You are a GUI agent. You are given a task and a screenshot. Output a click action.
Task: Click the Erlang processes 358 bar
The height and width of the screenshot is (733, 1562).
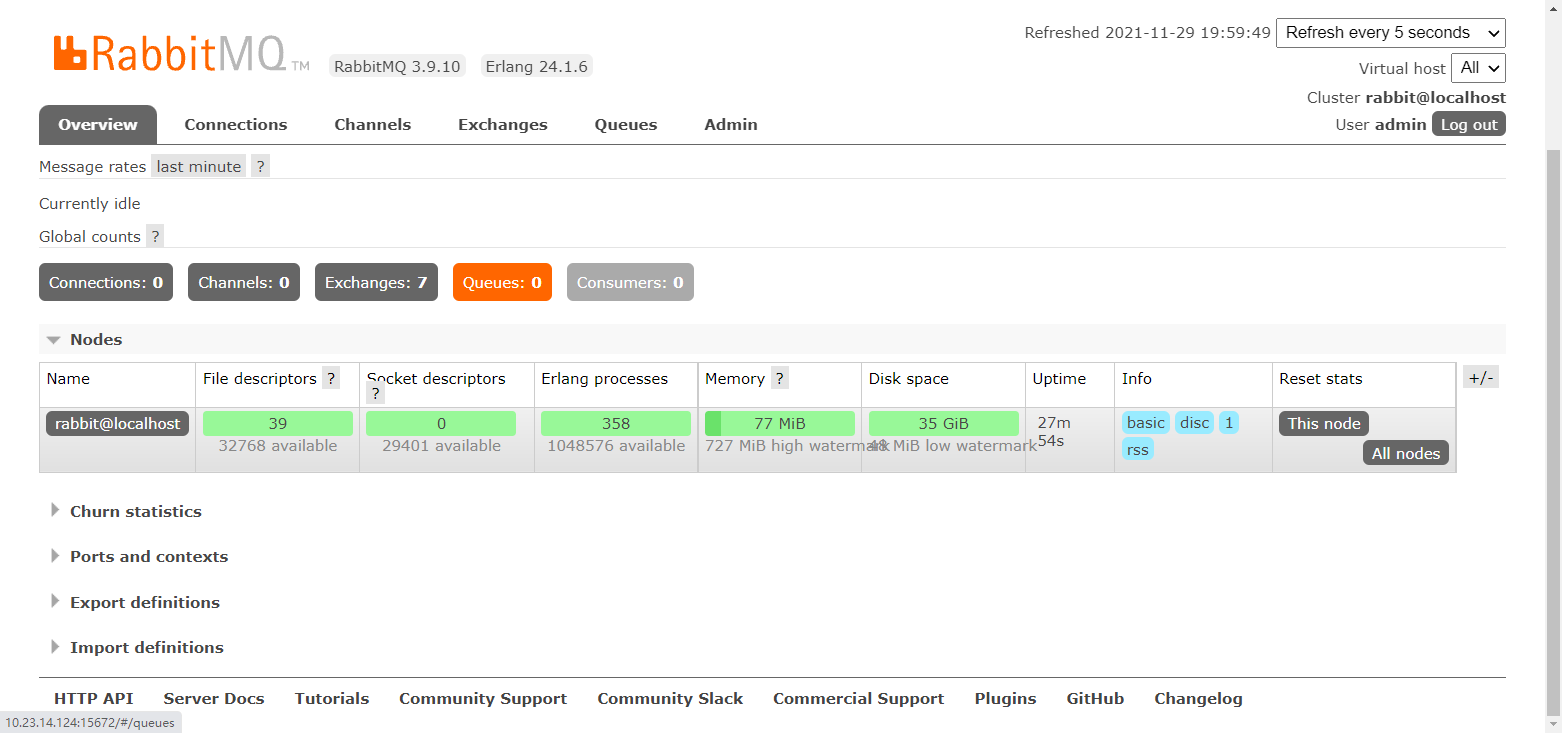tap(616, 424)
